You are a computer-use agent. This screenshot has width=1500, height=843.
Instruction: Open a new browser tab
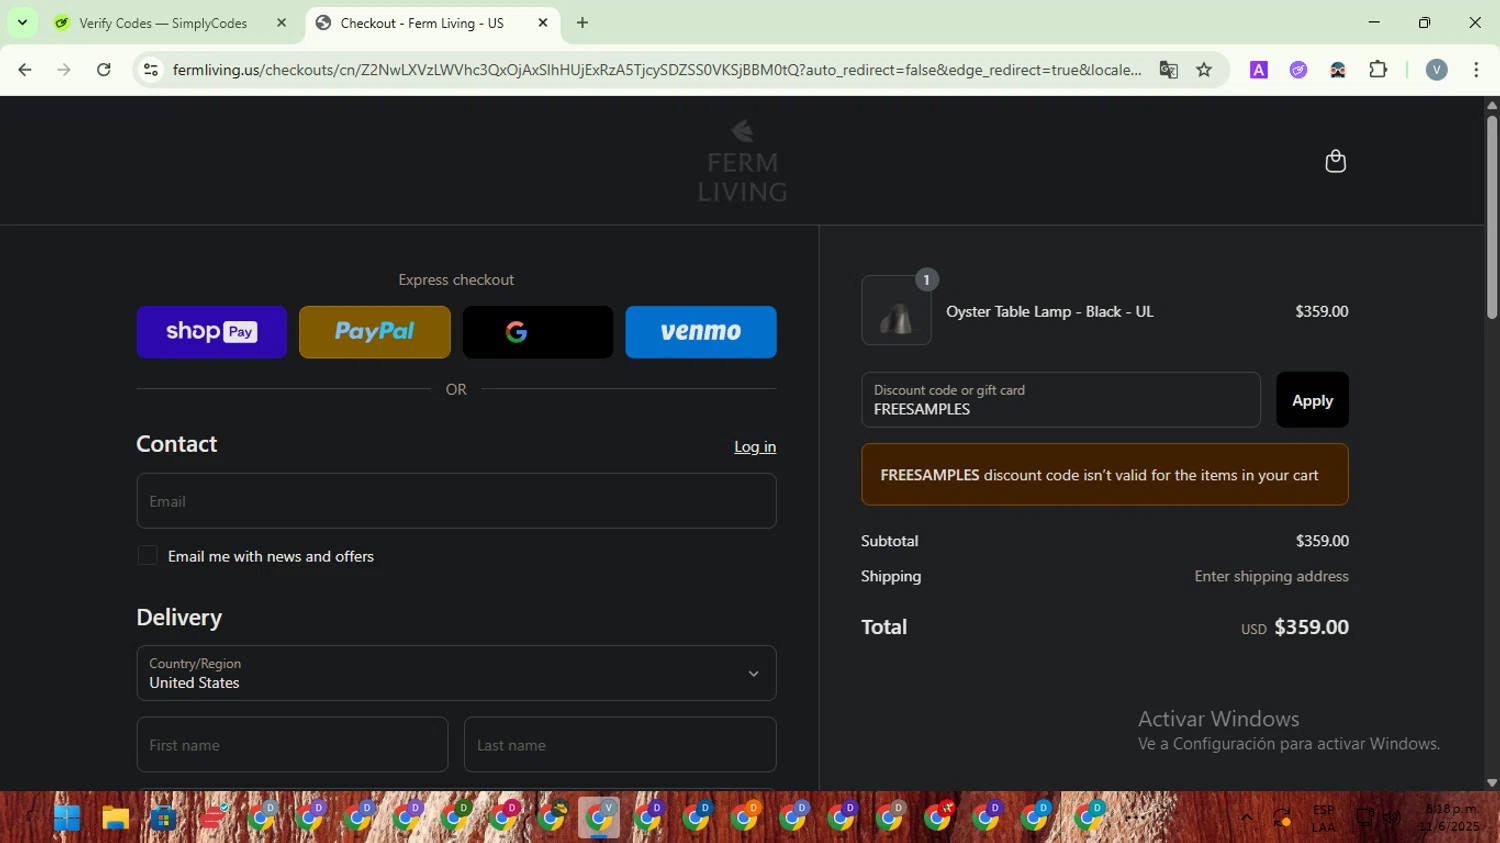click(x=582, y=23)
